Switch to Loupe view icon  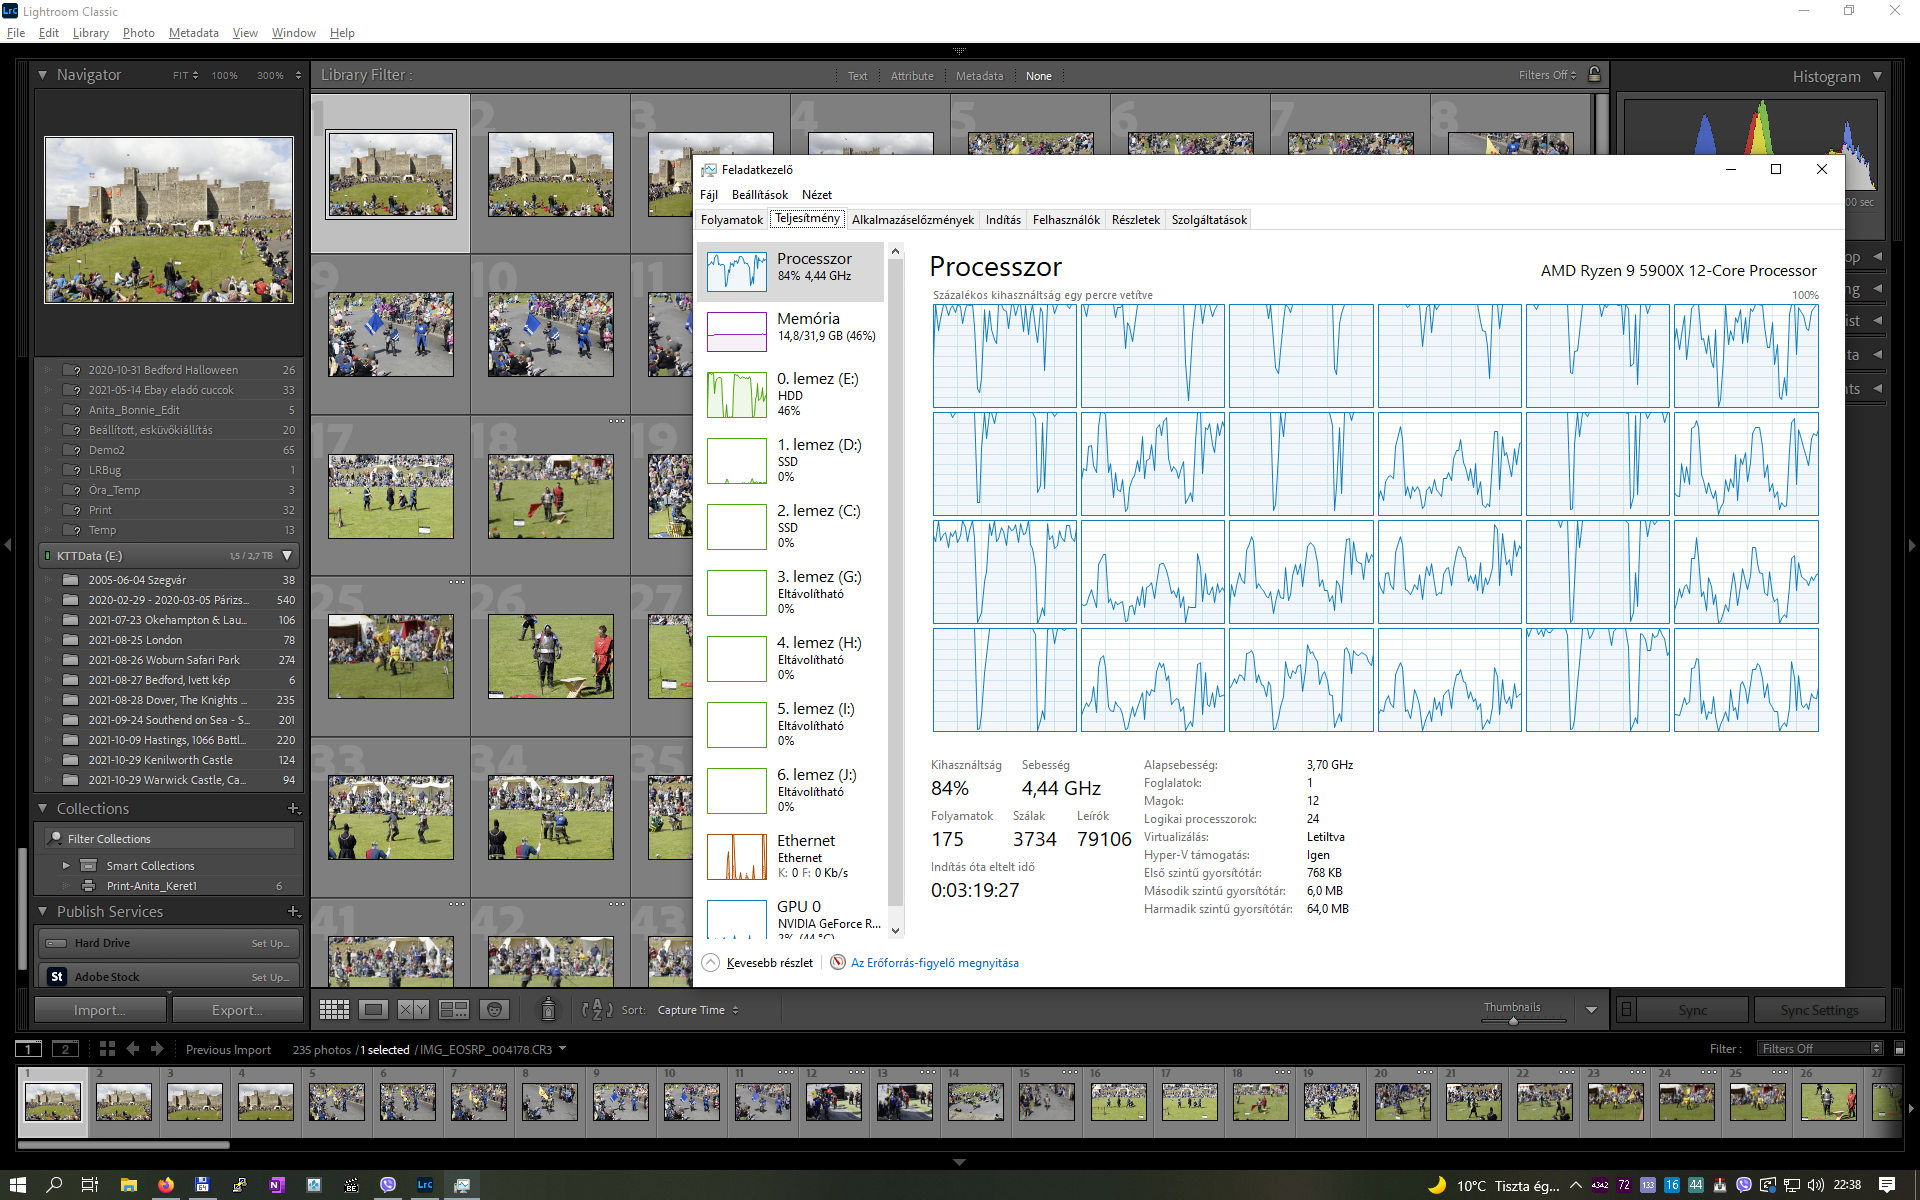point(374,1010)
